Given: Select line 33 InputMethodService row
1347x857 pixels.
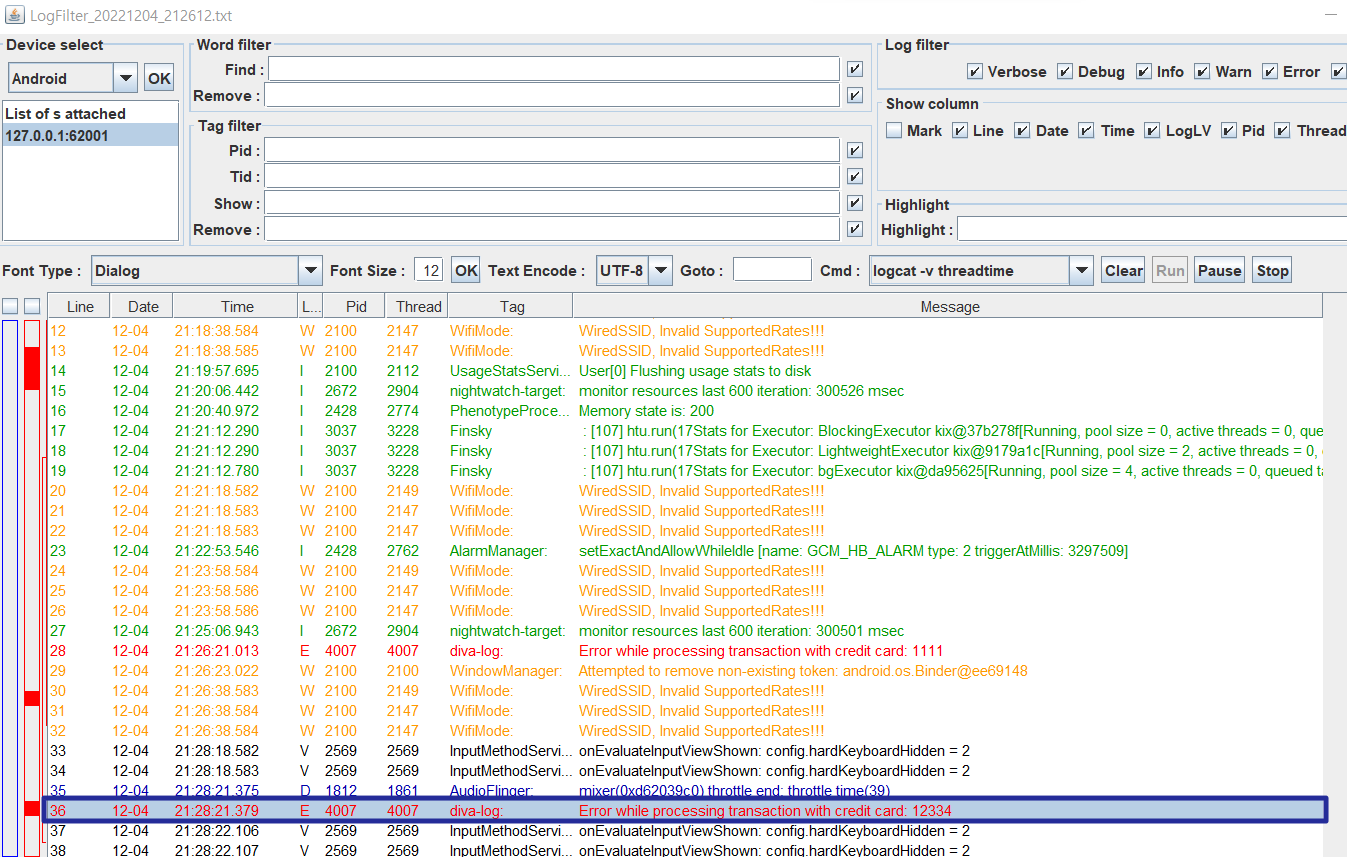Looking at the screenshot, I should coord(685,751).
